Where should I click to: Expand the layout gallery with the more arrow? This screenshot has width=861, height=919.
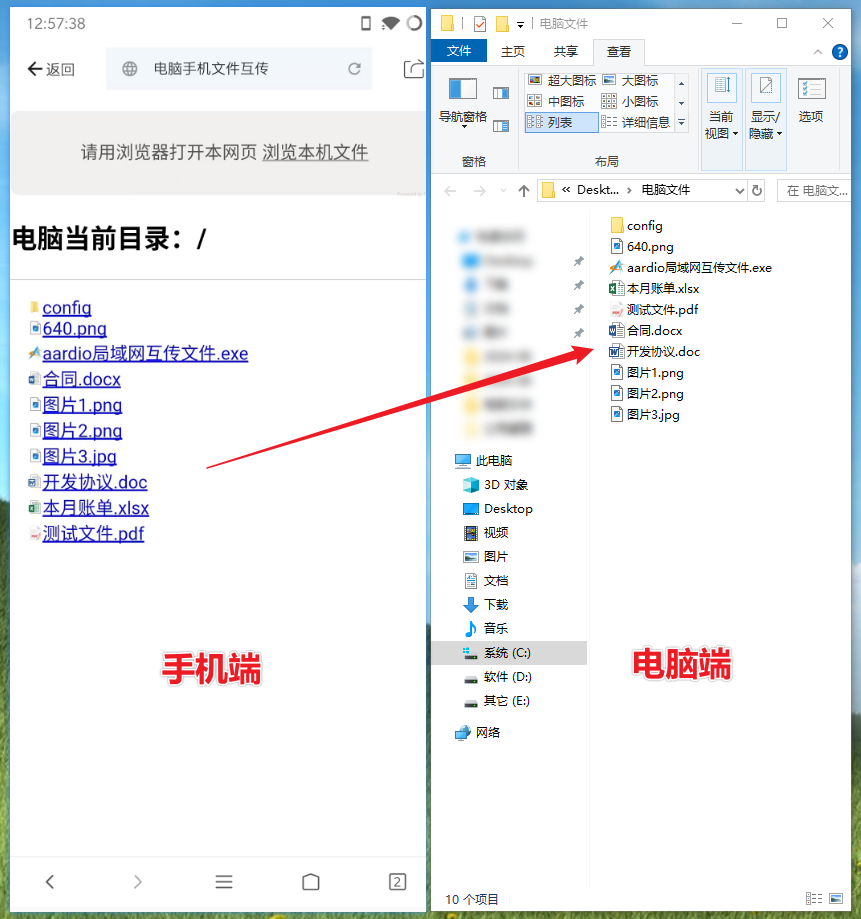tap(681, 122)
